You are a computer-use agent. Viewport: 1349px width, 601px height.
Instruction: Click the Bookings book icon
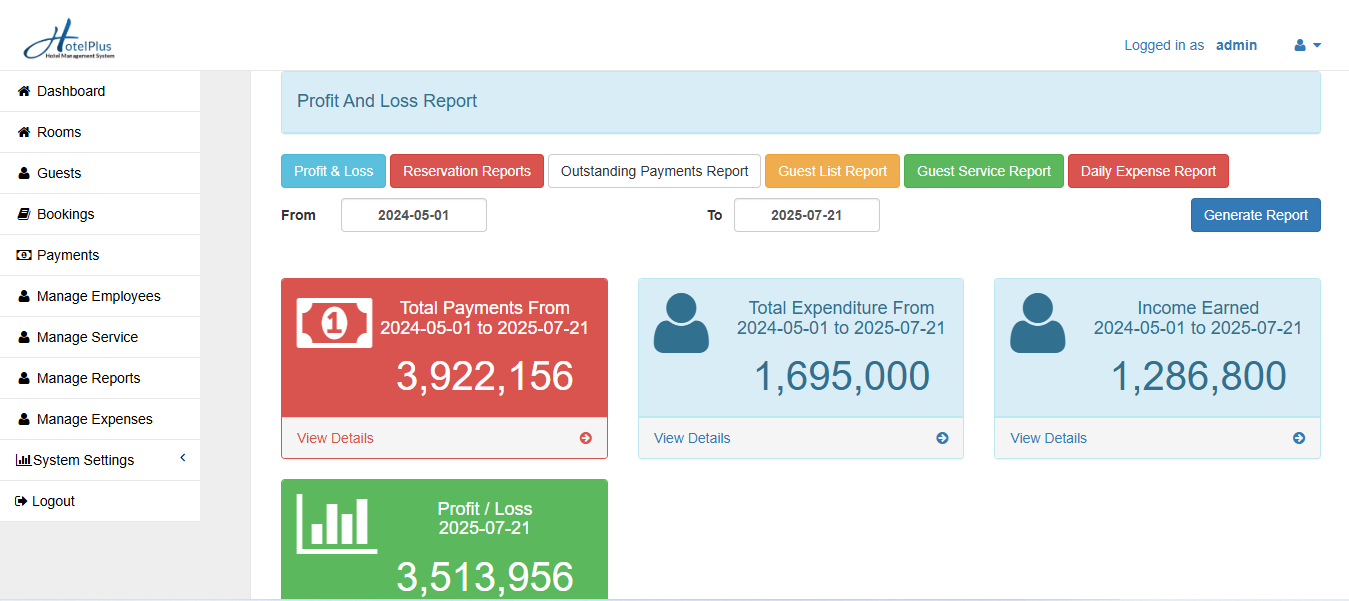coord(25,214)
